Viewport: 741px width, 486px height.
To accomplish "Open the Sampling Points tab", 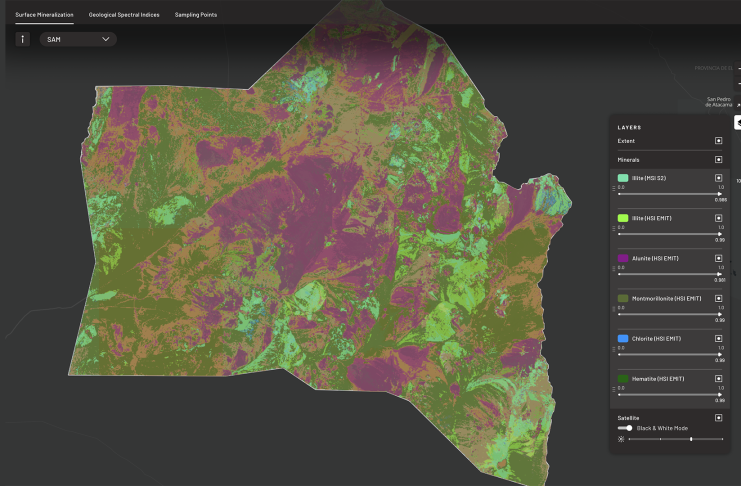I will [x=196, y=15].
